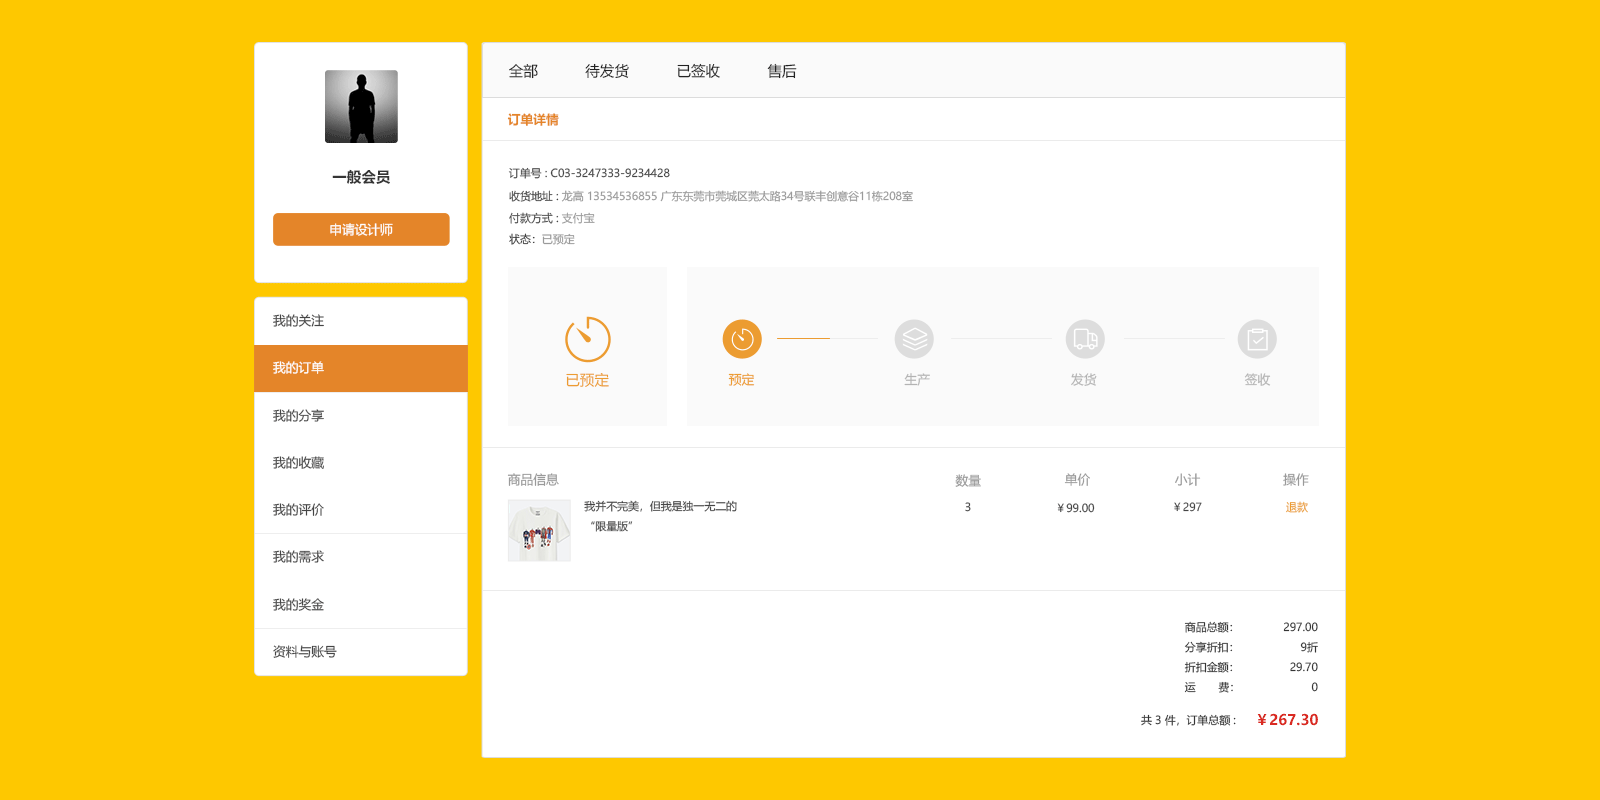
Task: Click the 生产 layers step icon
Action: 914,340
